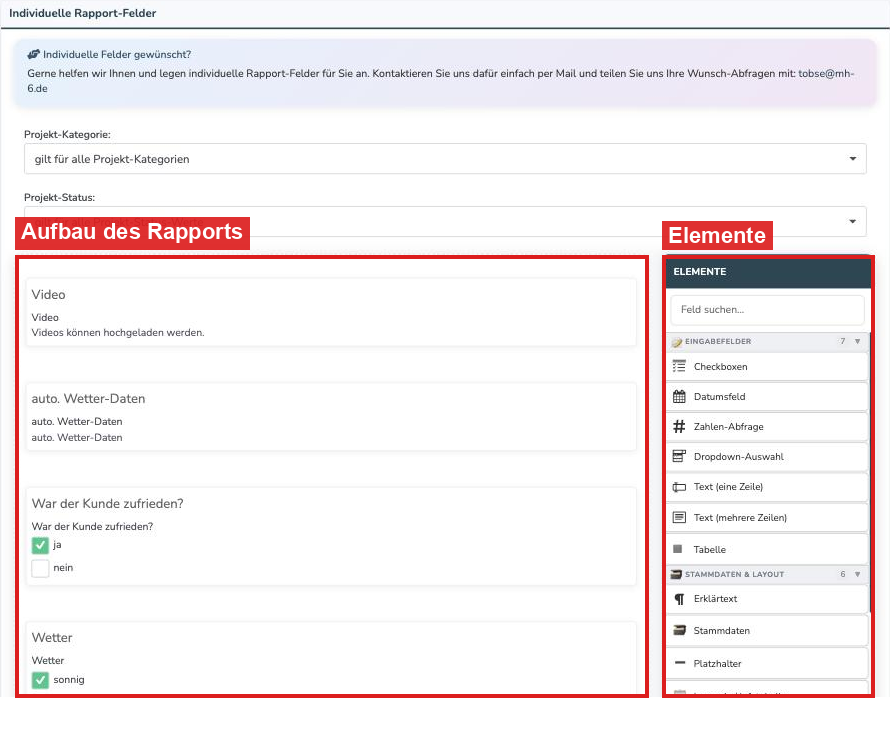
Task: Click the "Individuelle Rapport-Felder" page title
Action: pos(83,13)
